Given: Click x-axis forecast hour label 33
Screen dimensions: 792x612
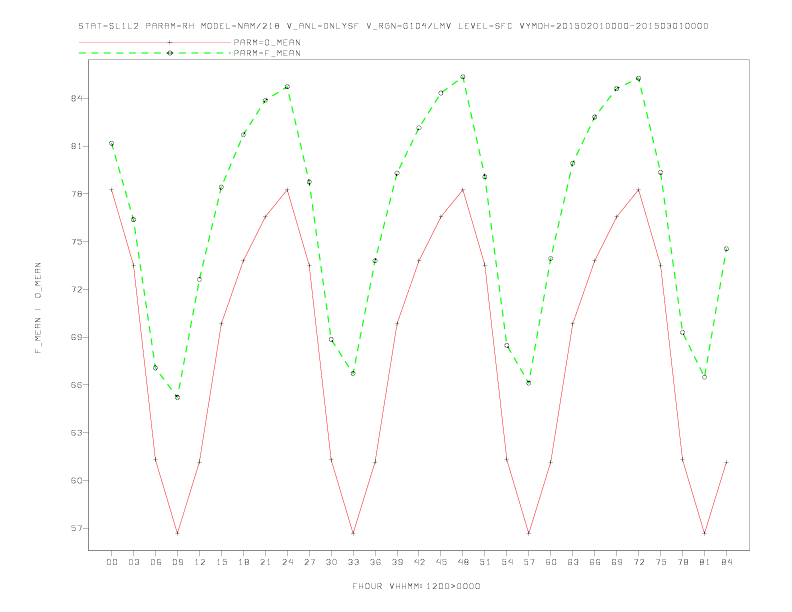Looking at the screenshot, I should click(x=353, y=562).
